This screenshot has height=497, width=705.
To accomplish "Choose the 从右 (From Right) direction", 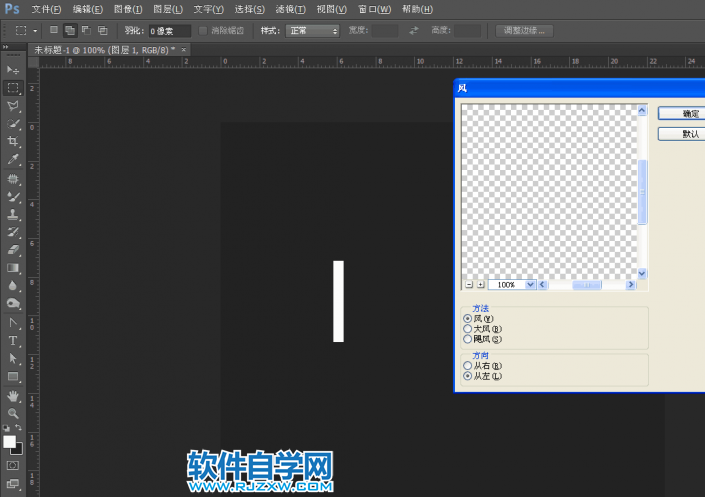I will 468,366.
